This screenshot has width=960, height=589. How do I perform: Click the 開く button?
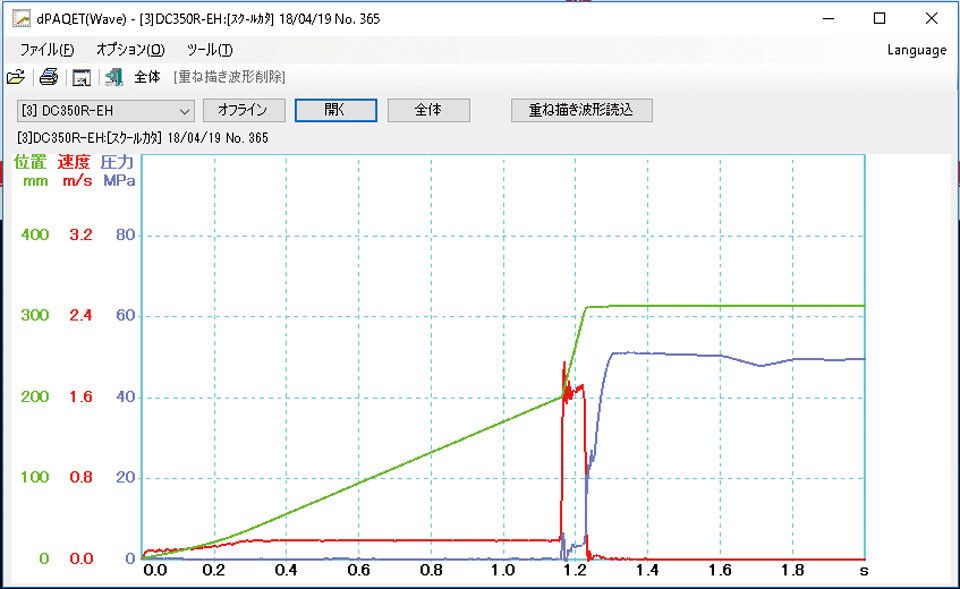tap(336, 110)
